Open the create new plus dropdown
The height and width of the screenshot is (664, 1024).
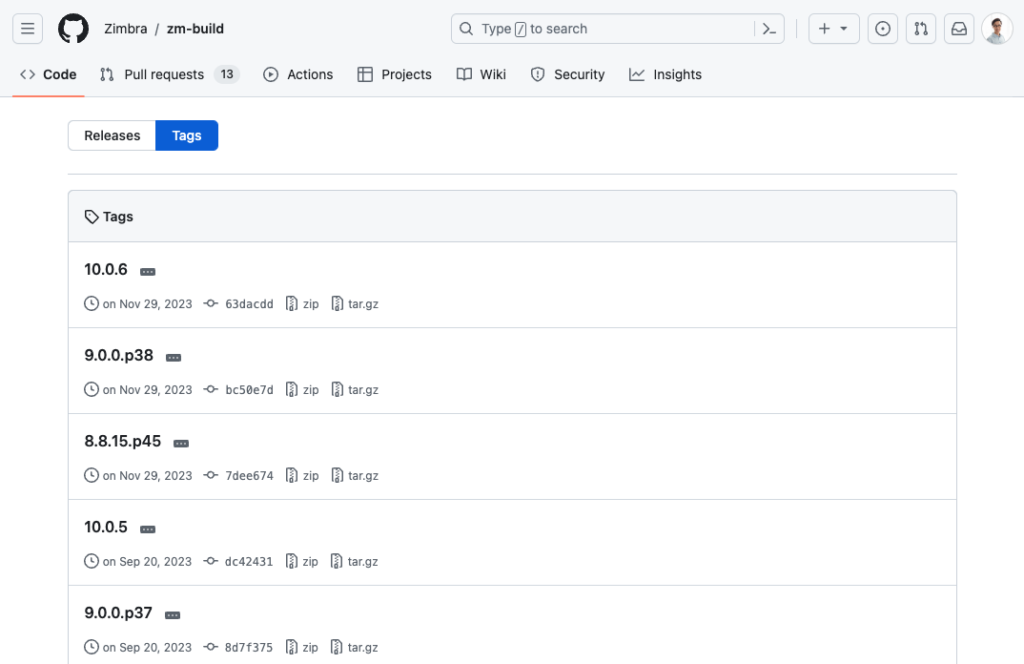pyautogui.click(x=834, y=29)
